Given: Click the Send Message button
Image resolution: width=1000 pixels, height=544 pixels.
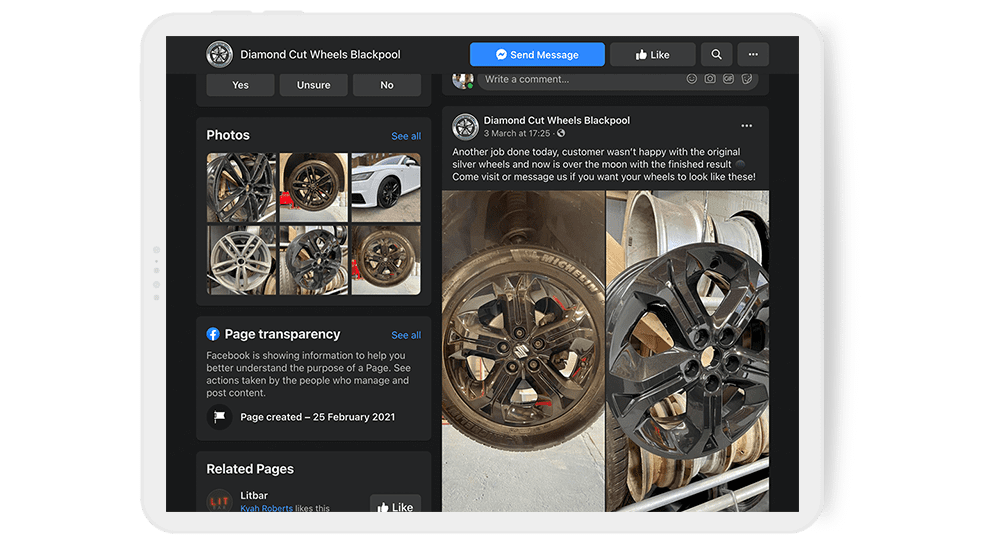Looking at the screenshot, I should tap(537, 55).
